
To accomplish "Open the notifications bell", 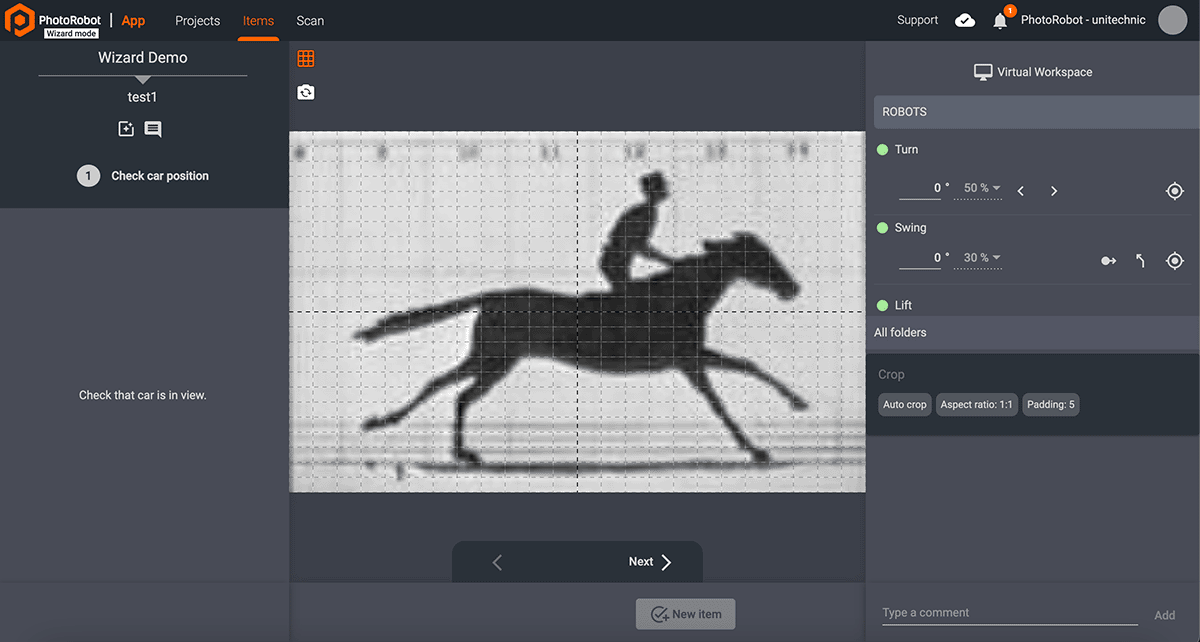I will click(x=1000, y=21).
